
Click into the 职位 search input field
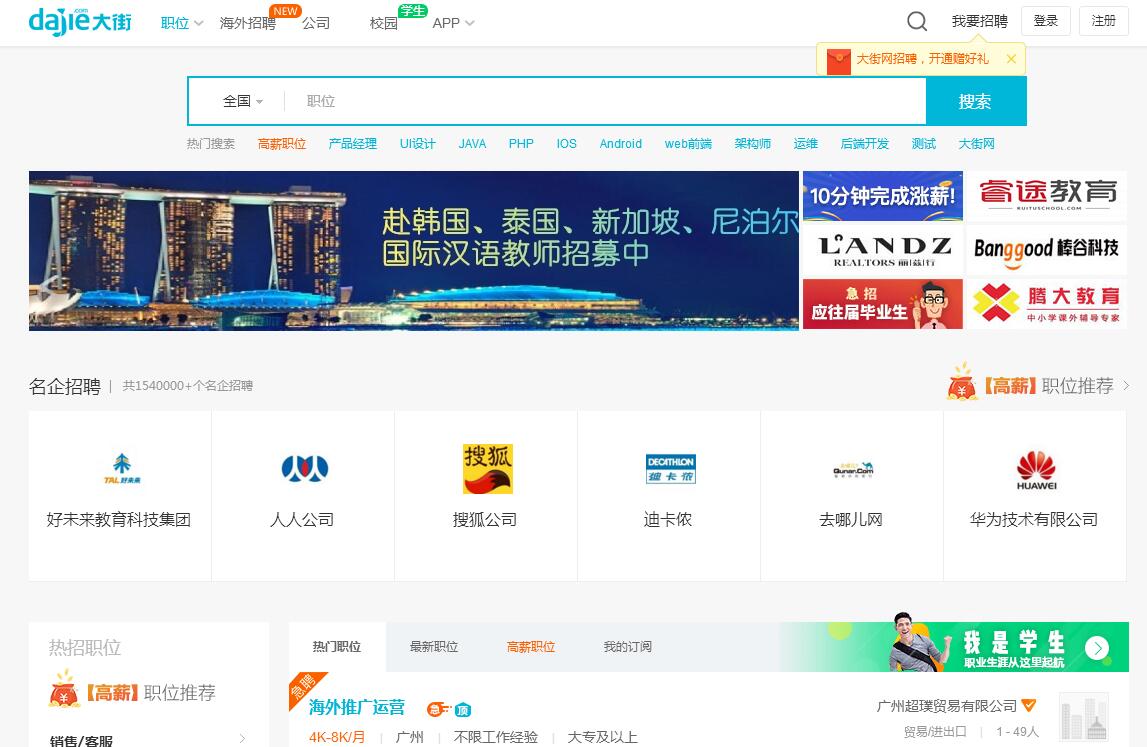click(x=600, y=101)
